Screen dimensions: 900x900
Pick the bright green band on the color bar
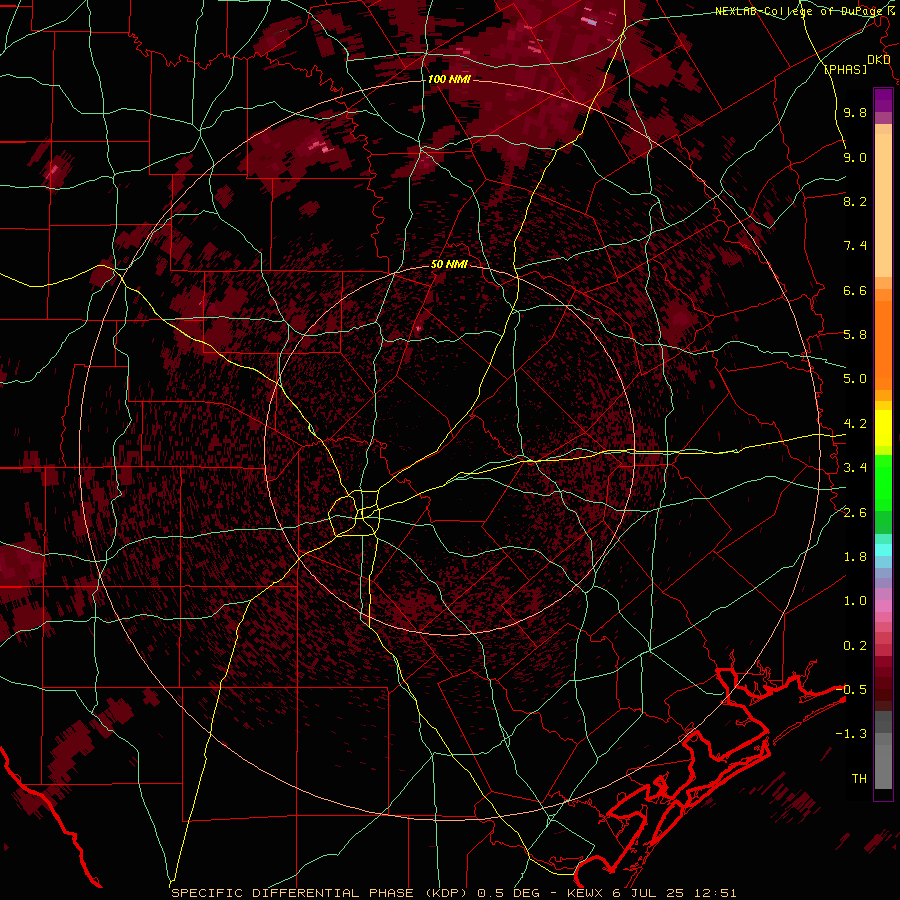883,482
